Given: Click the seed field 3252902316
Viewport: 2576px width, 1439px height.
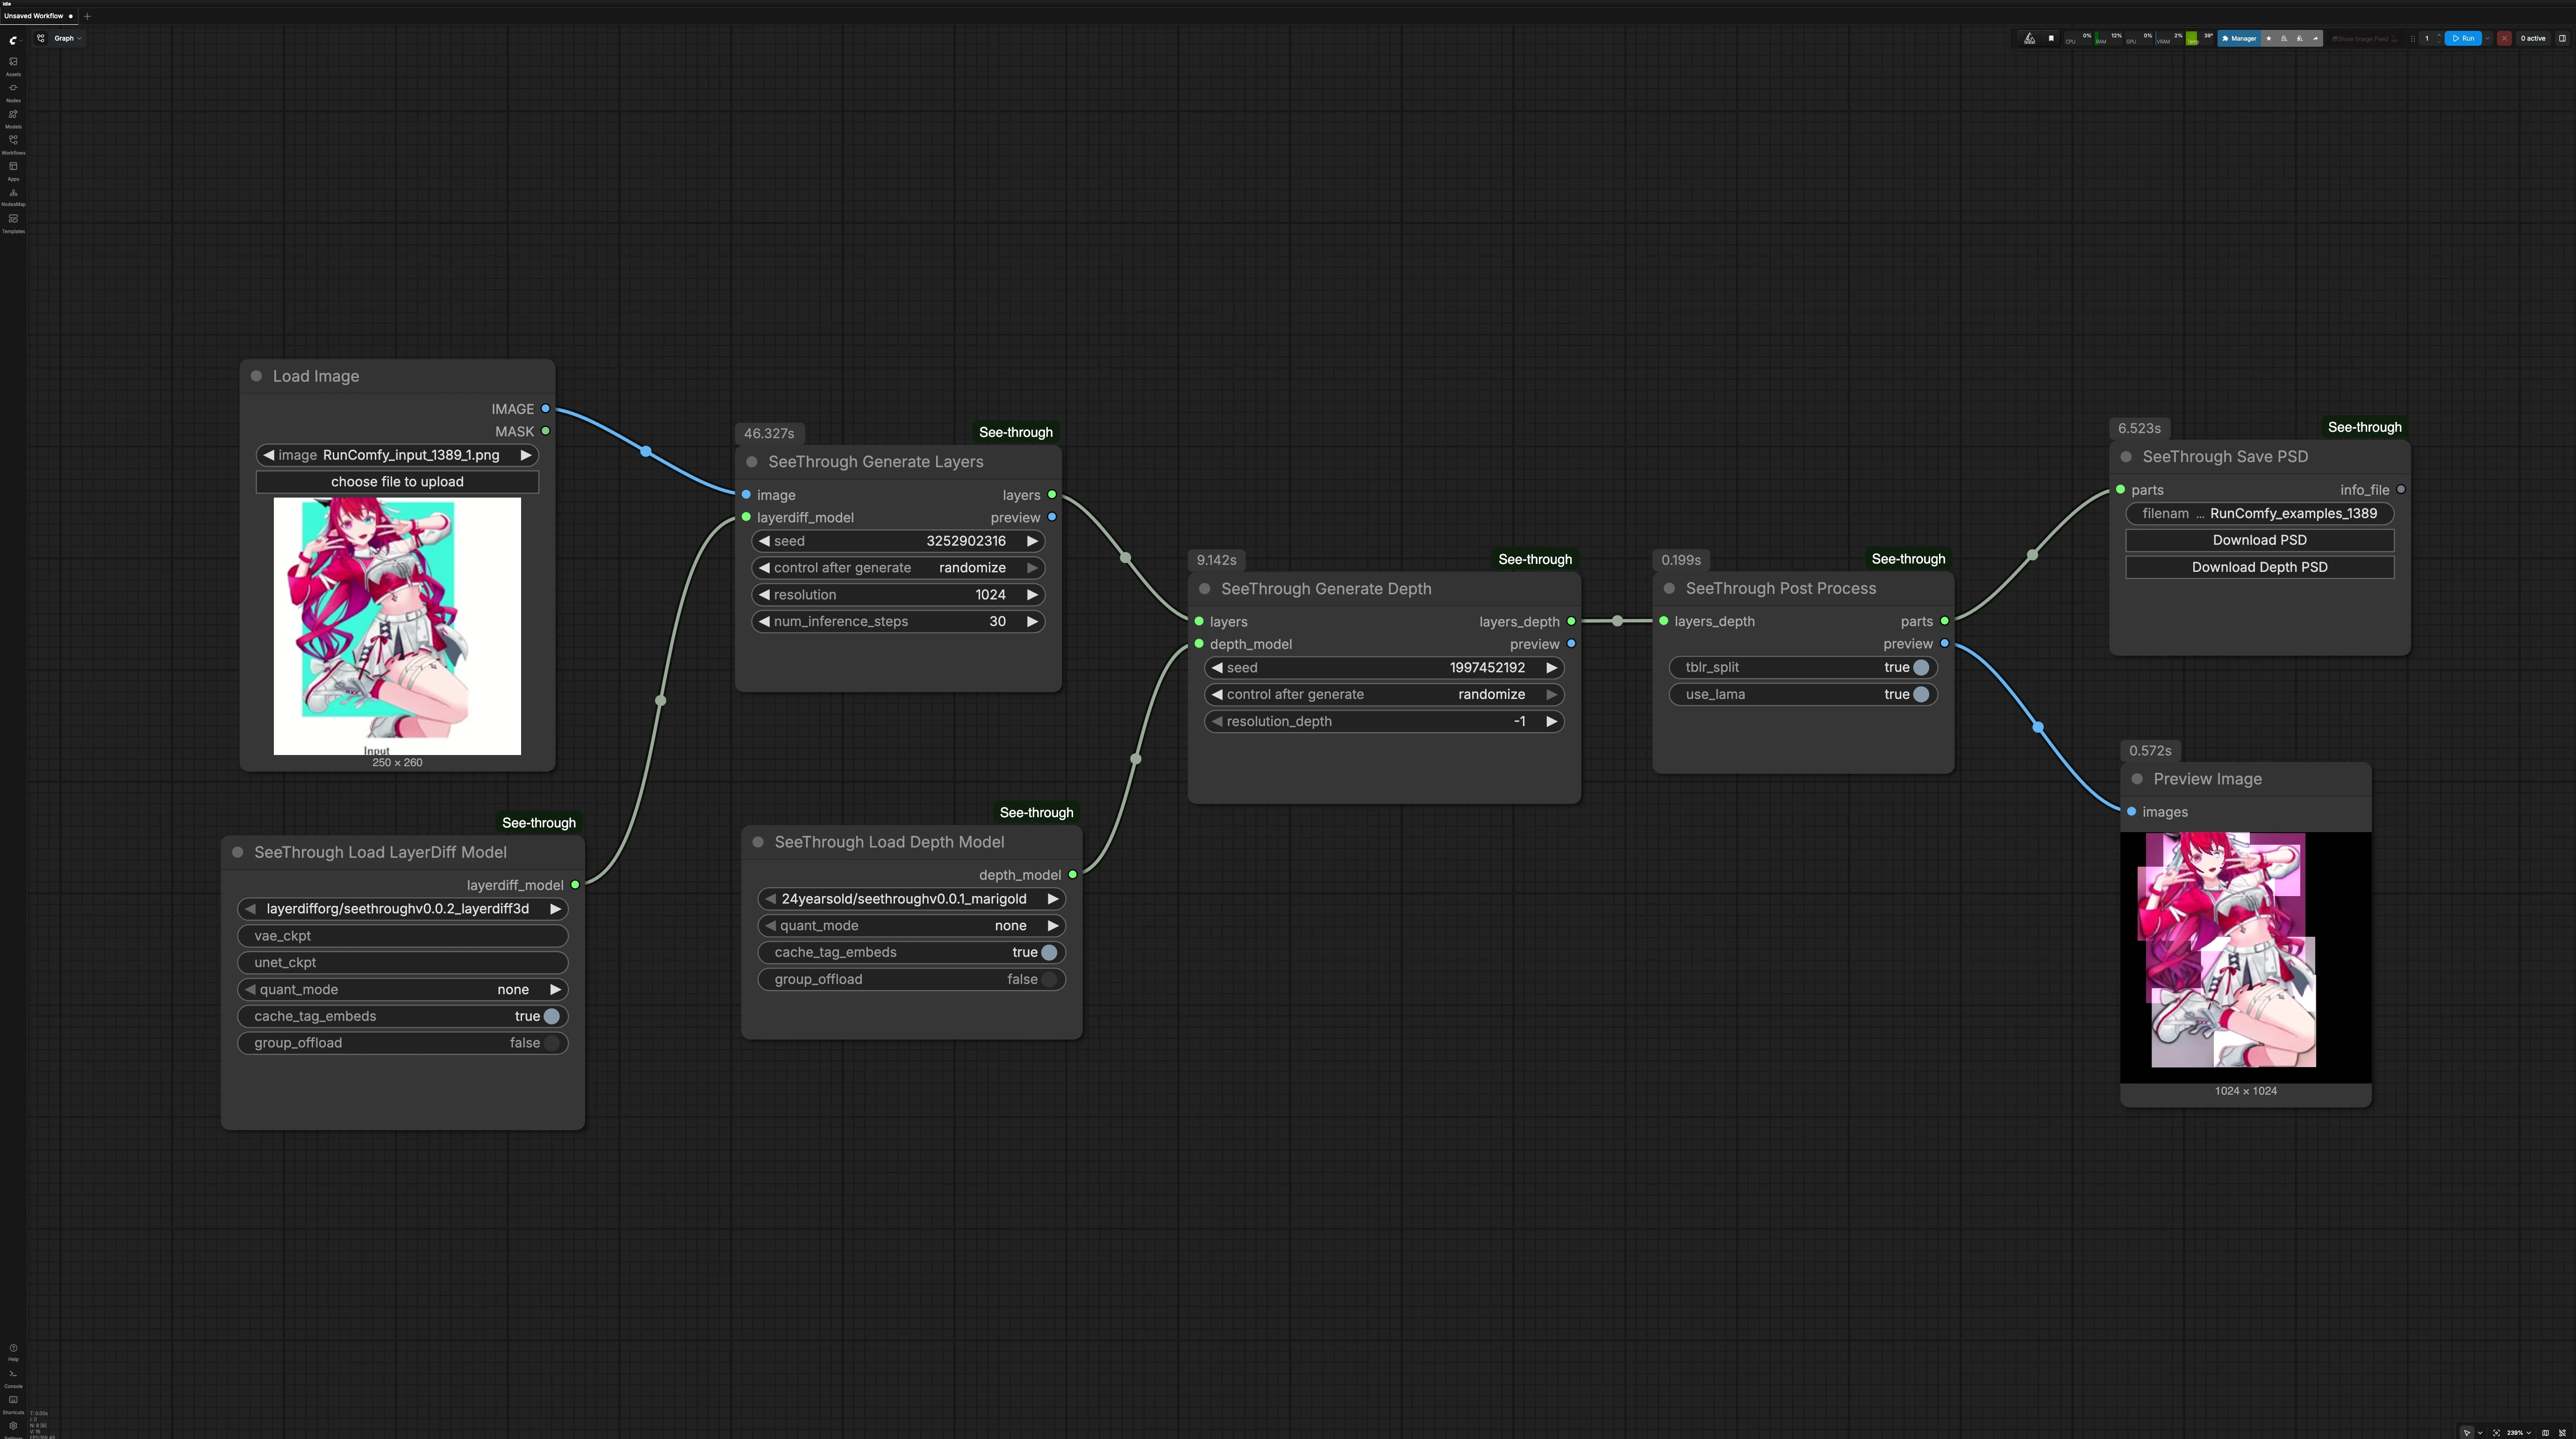Looking at the screenshot, I should coord(898,541).
